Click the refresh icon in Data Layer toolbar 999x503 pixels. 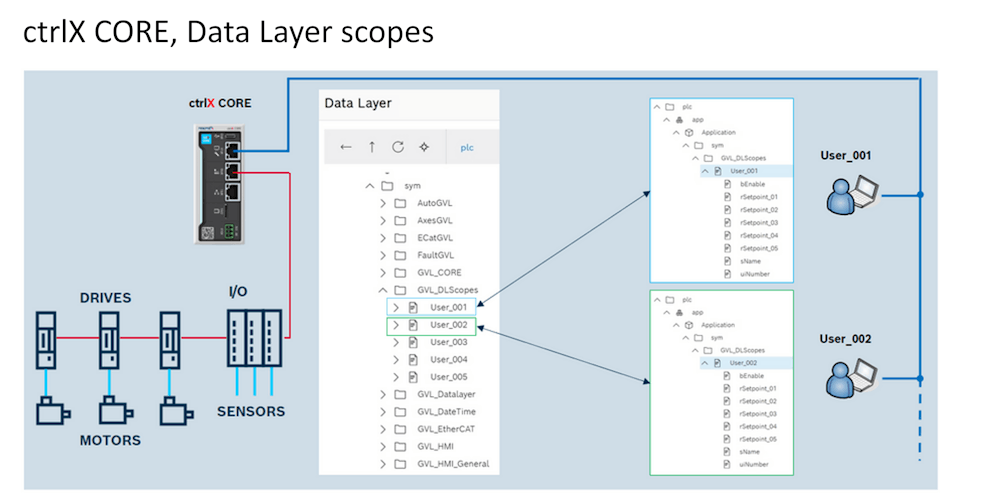click(x=398, y=147)
